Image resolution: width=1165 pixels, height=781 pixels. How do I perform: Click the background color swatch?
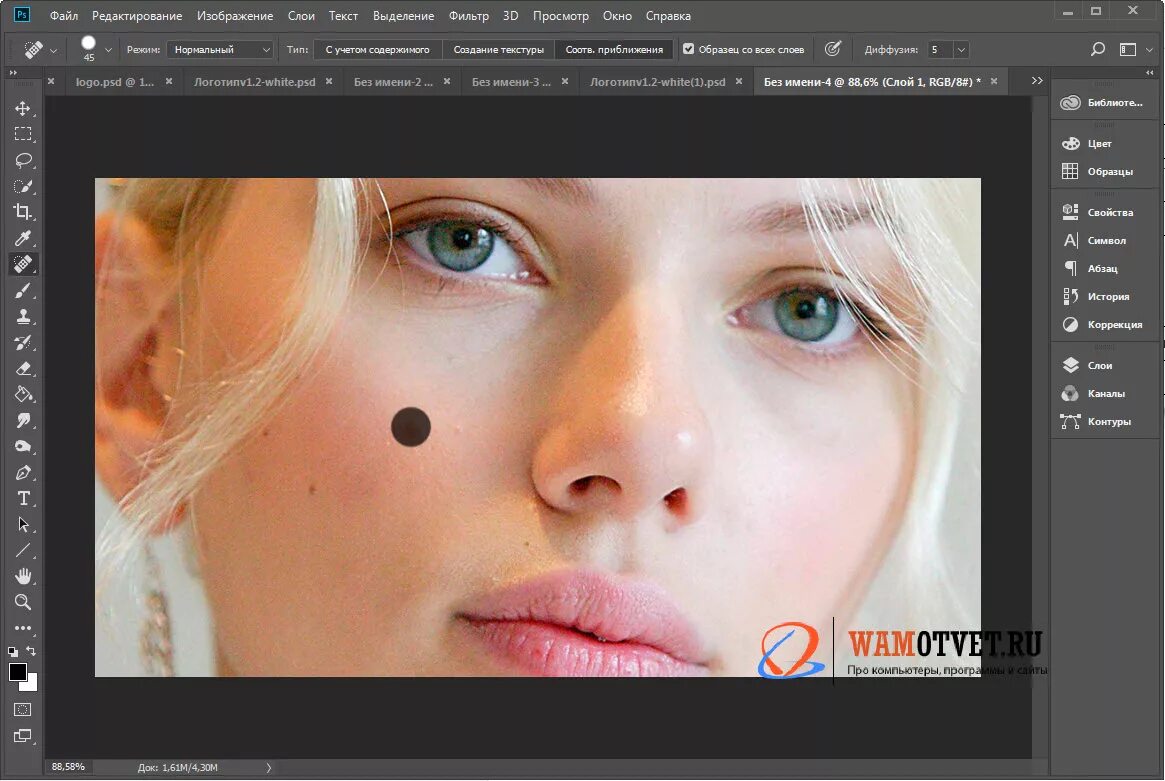click(x=32, y=685)
